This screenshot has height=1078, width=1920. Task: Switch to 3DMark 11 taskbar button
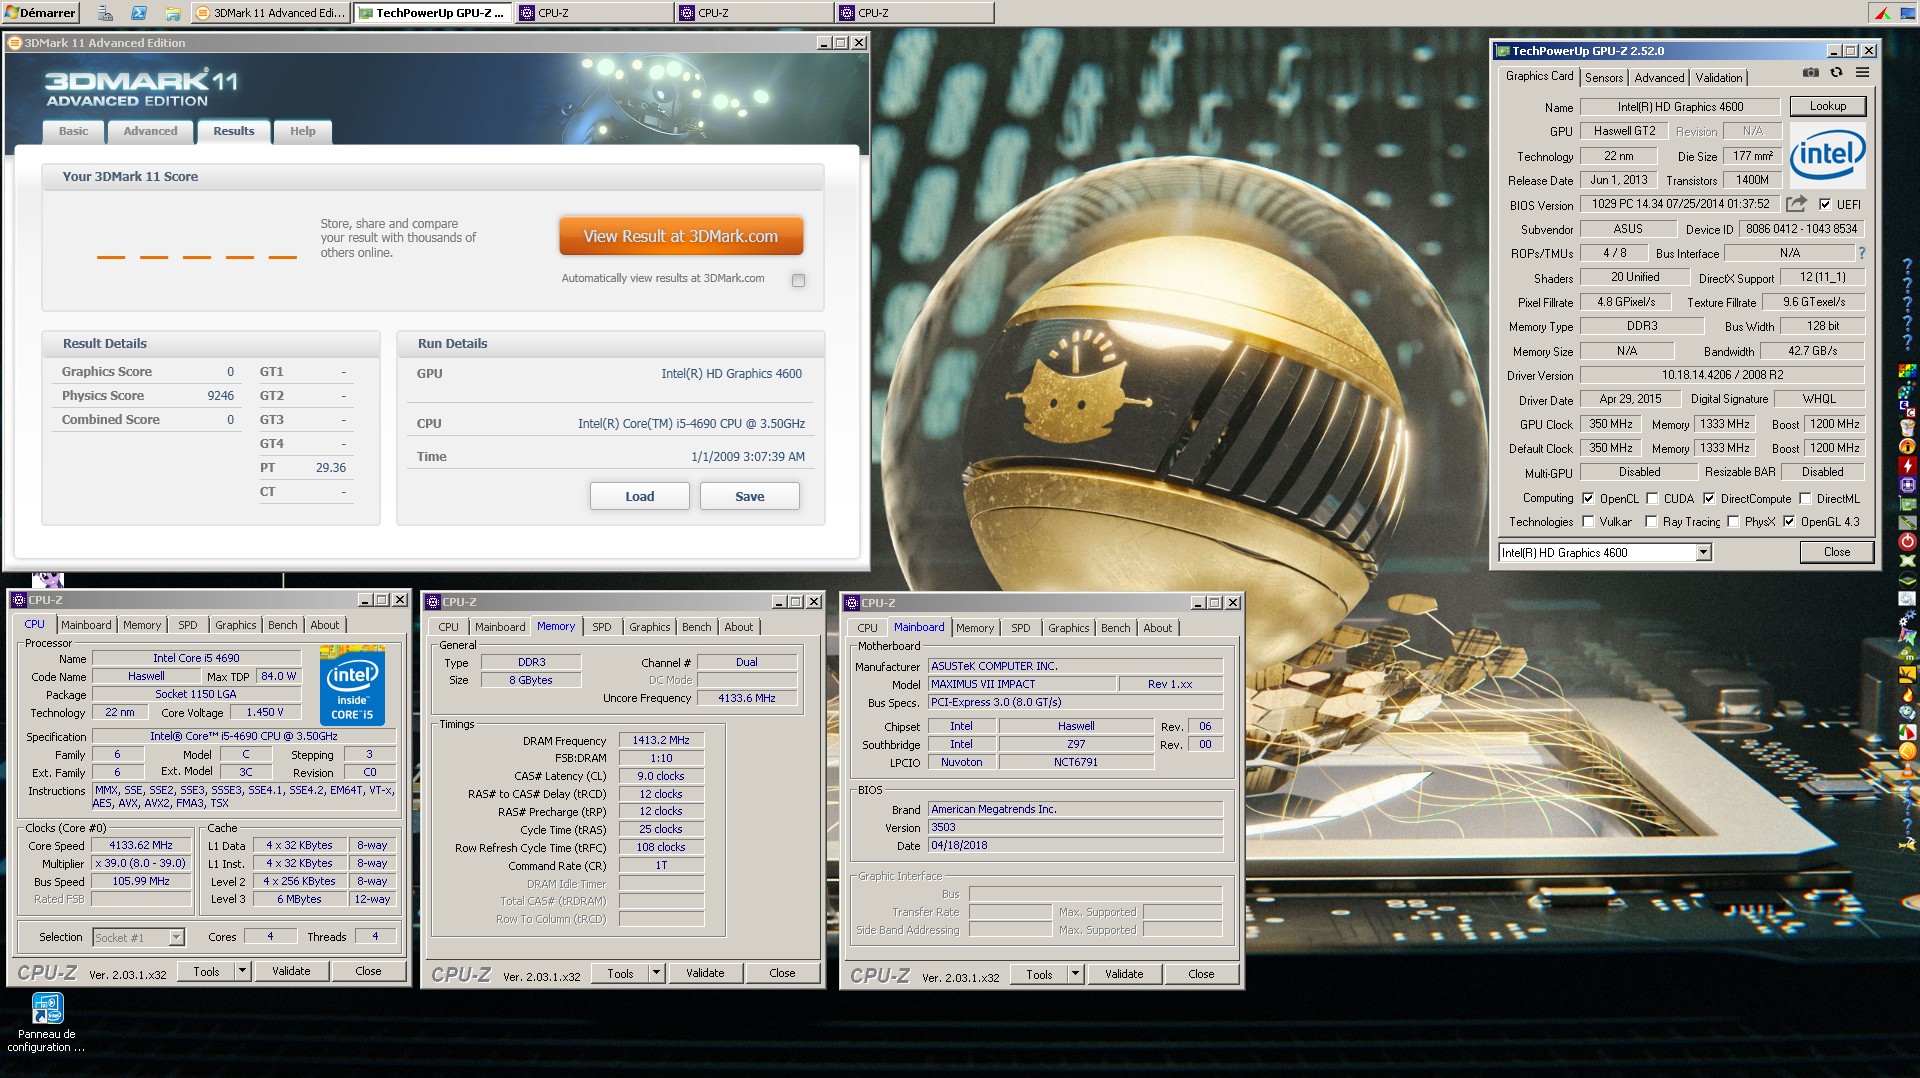pyautogui.click(x=269, y=13)
